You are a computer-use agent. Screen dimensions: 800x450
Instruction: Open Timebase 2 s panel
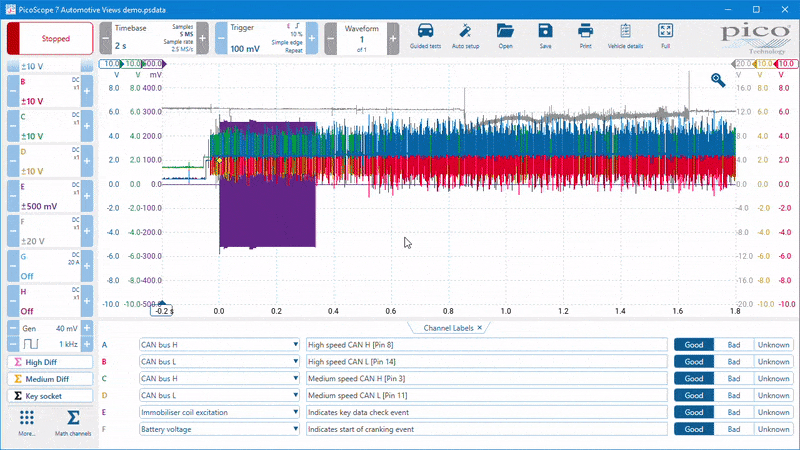(x=154, y=38)
